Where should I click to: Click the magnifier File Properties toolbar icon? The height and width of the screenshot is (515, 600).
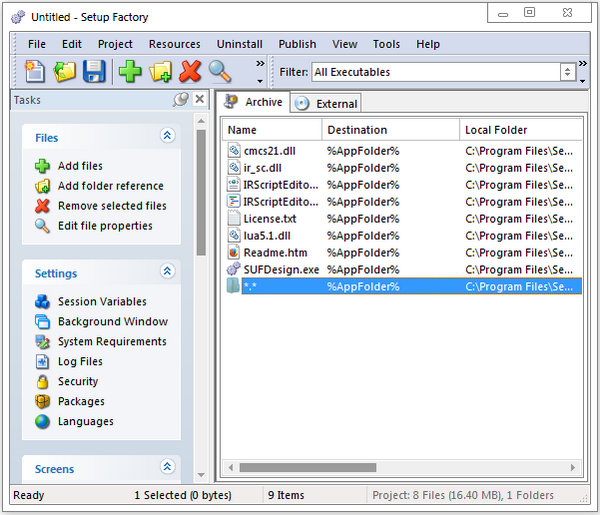[220, 71]
